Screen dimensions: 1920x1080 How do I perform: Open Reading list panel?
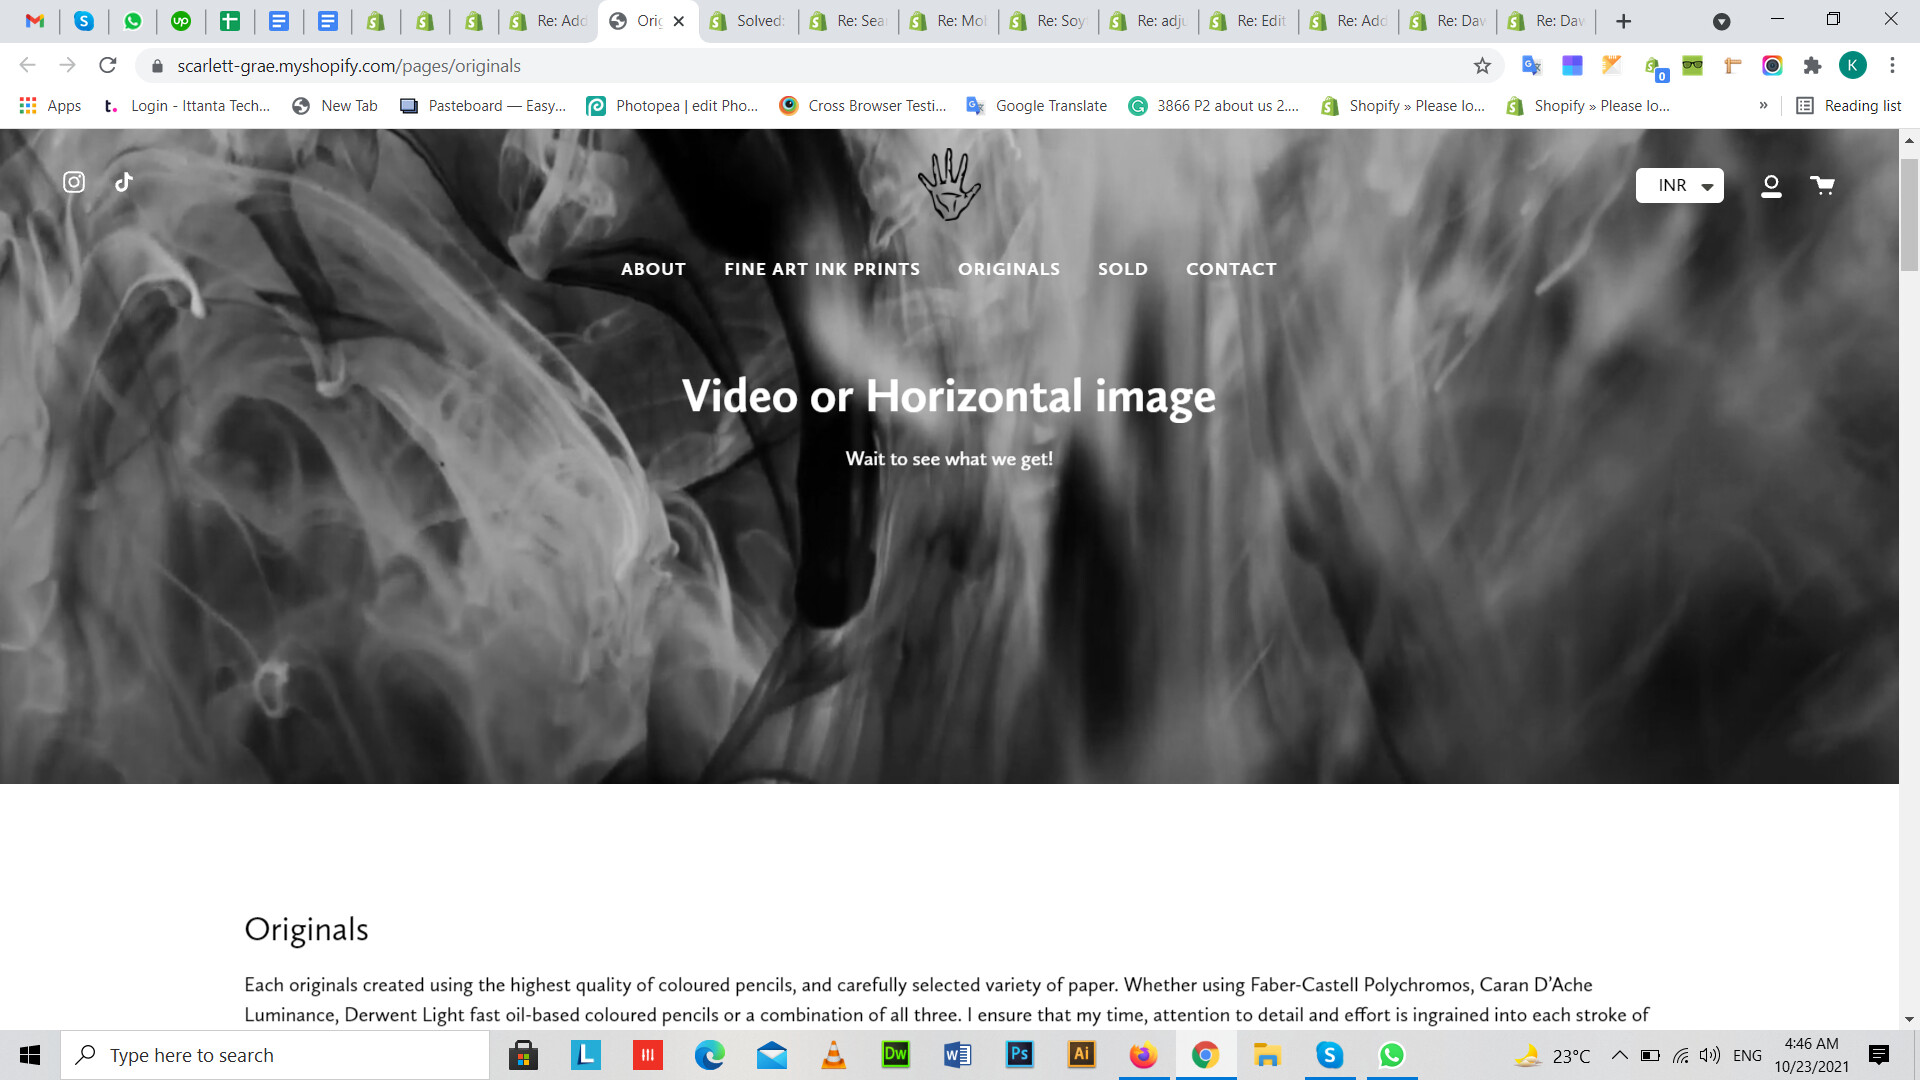click(1849, 106)
